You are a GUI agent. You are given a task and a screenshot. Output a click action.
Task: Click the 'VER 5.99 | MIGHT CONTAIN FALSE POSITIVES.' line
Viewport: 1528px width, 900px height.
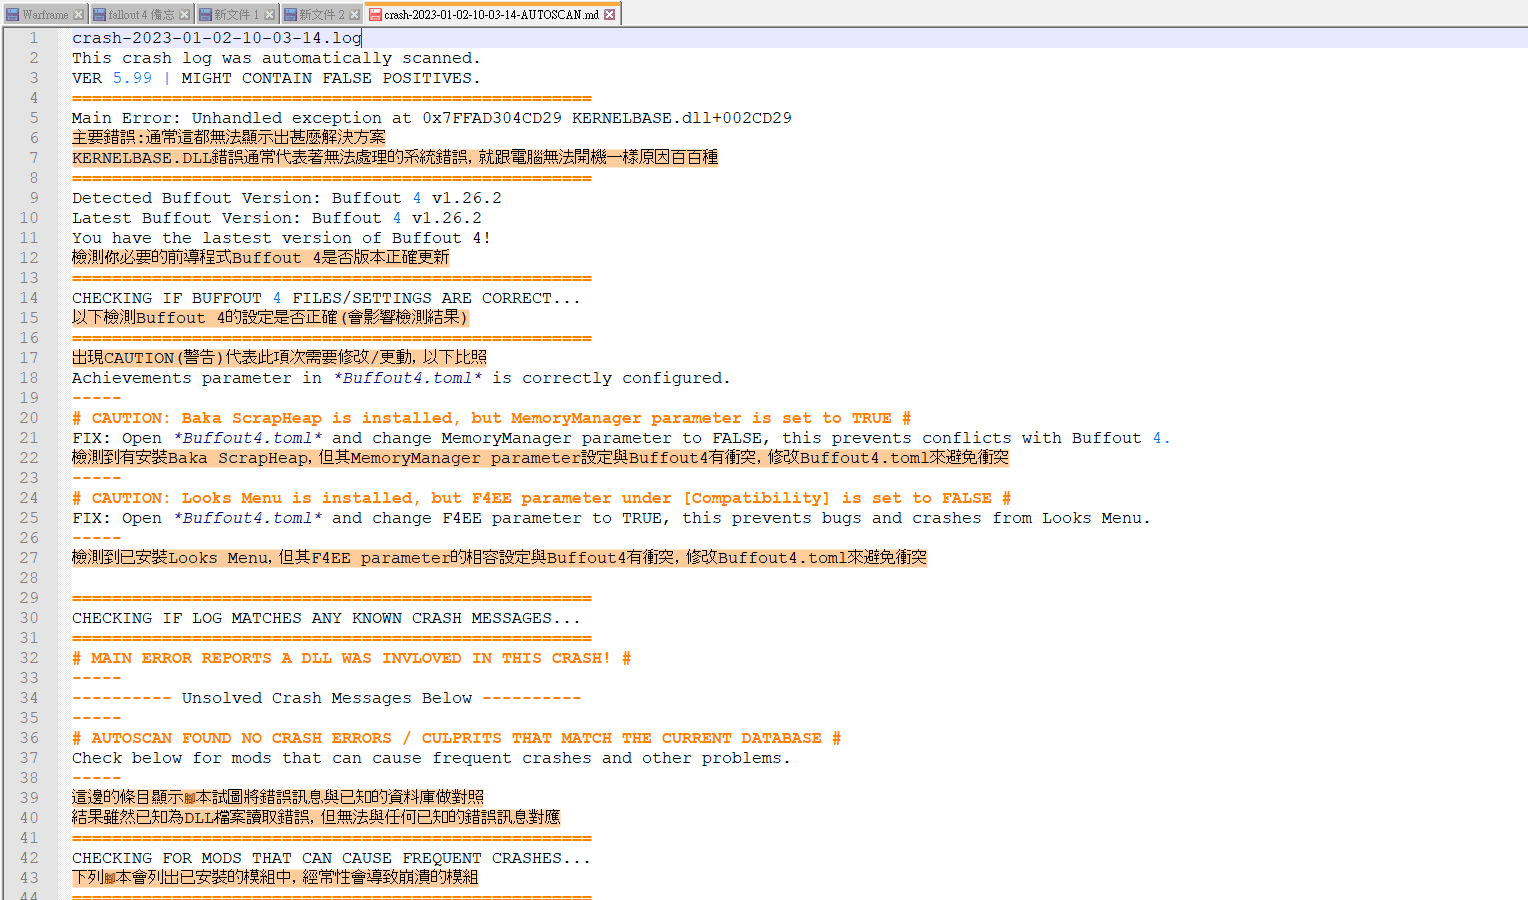[x=276, y=78]
